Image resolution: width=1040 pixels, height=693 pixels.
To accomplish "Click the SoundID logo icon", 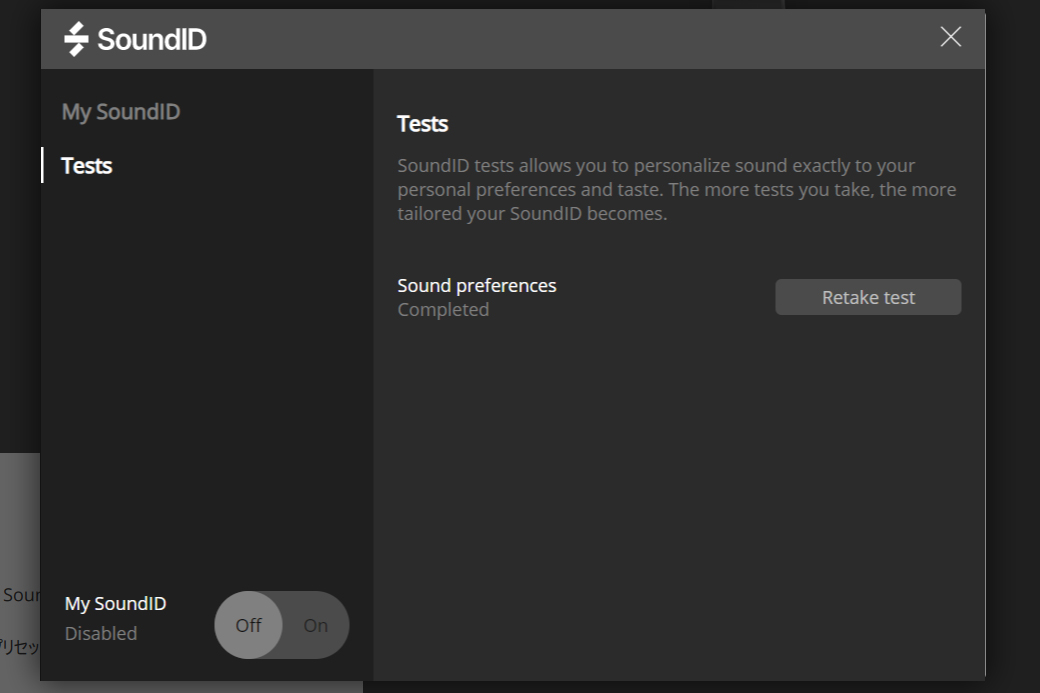I will 76,39.
